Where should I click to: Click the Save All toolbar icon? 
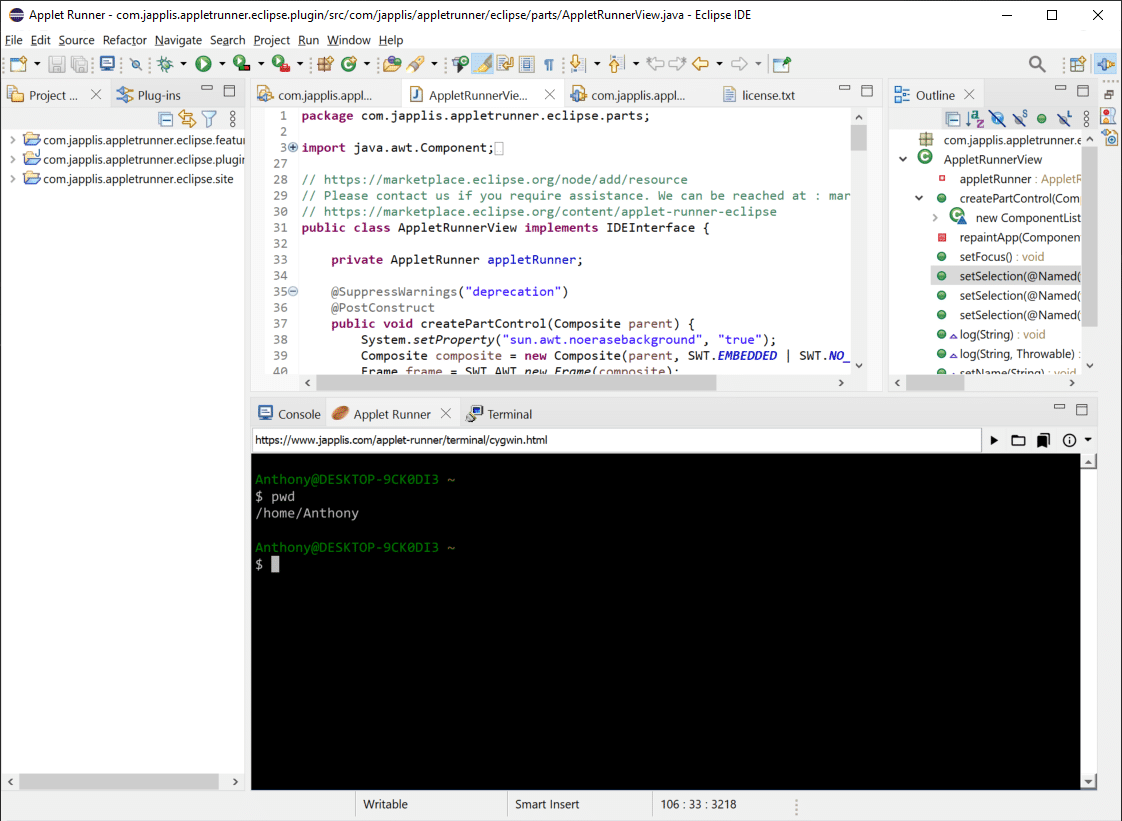click(79, 64)
